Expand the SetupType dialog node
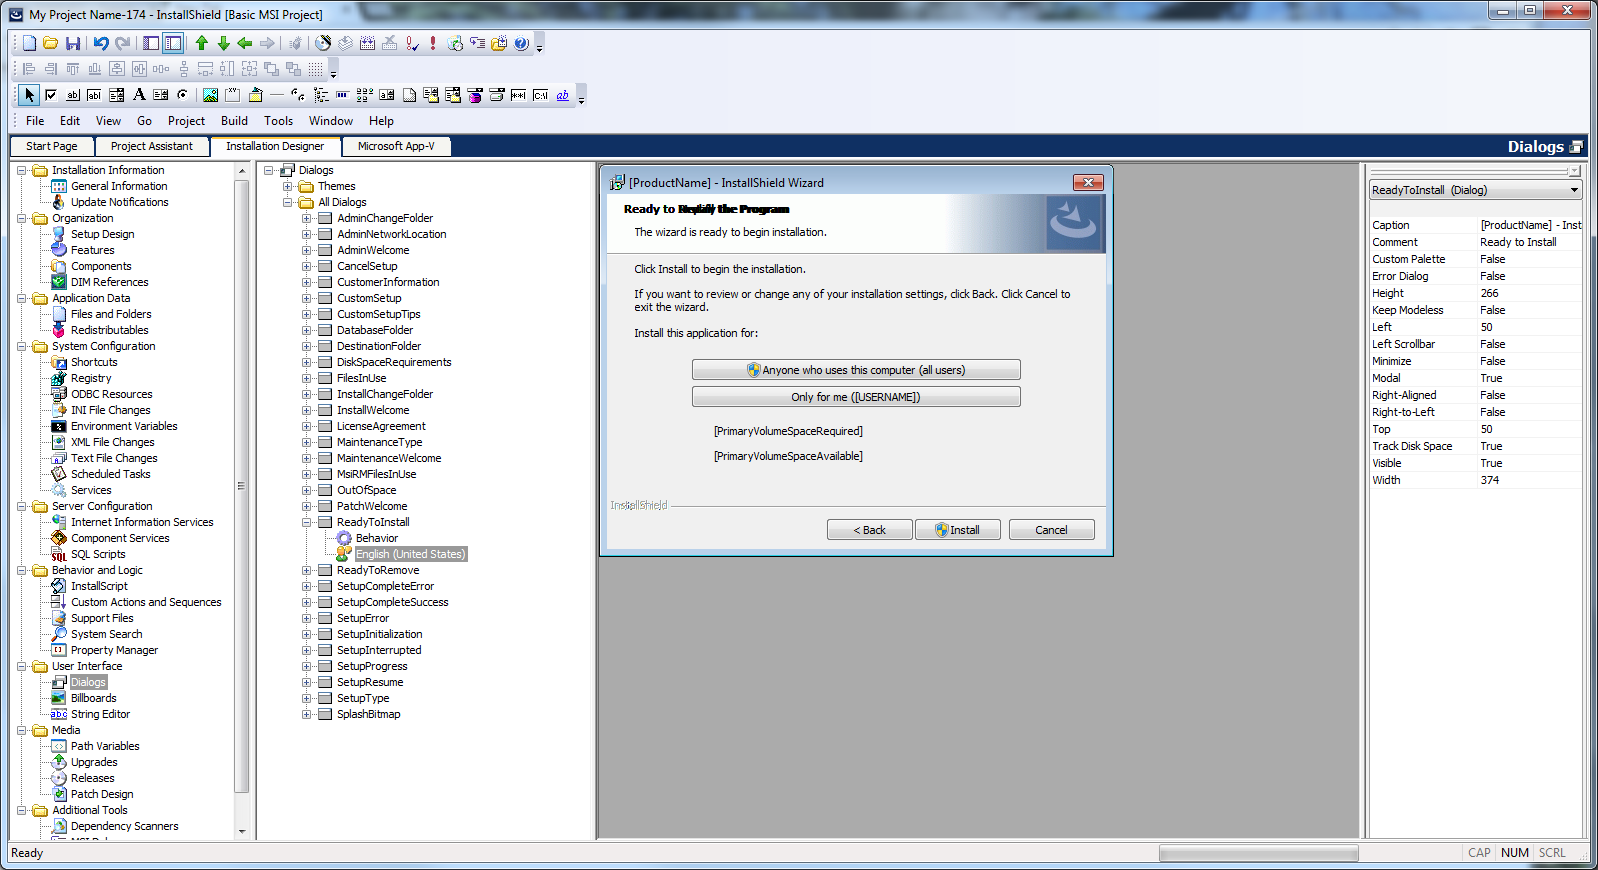 point(307,698)
